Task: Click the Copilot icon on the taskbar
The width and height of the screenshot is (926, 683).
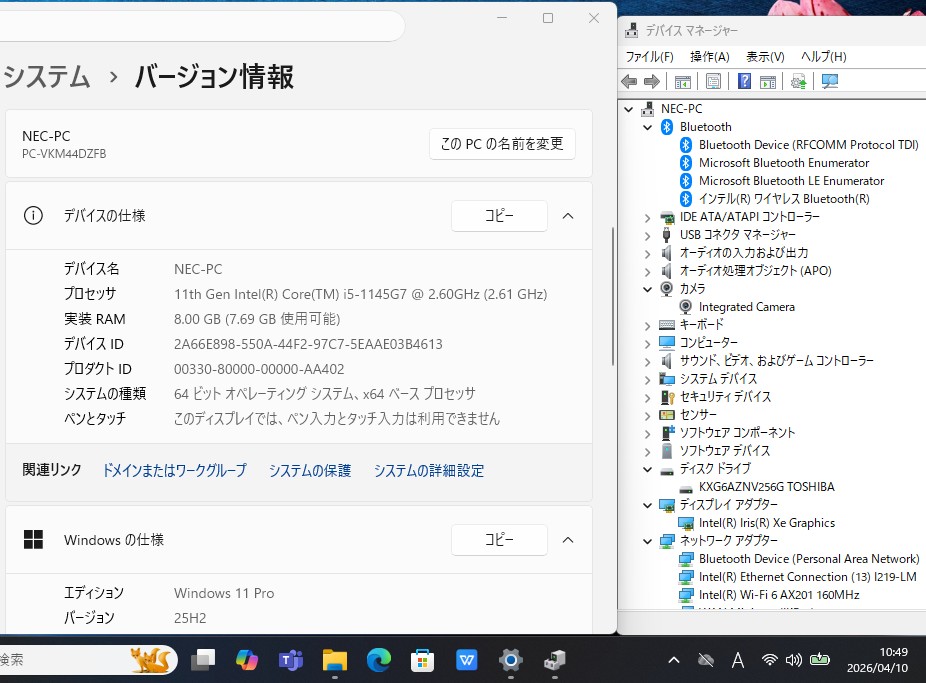Action: coord(246,660)
